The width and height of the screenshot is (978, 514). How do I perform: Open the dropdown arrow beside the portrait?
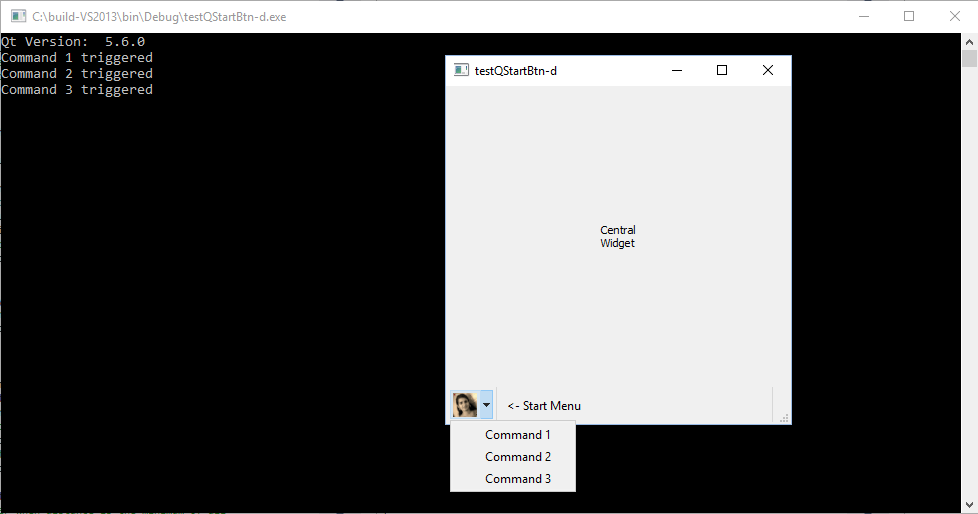(486, 405)
